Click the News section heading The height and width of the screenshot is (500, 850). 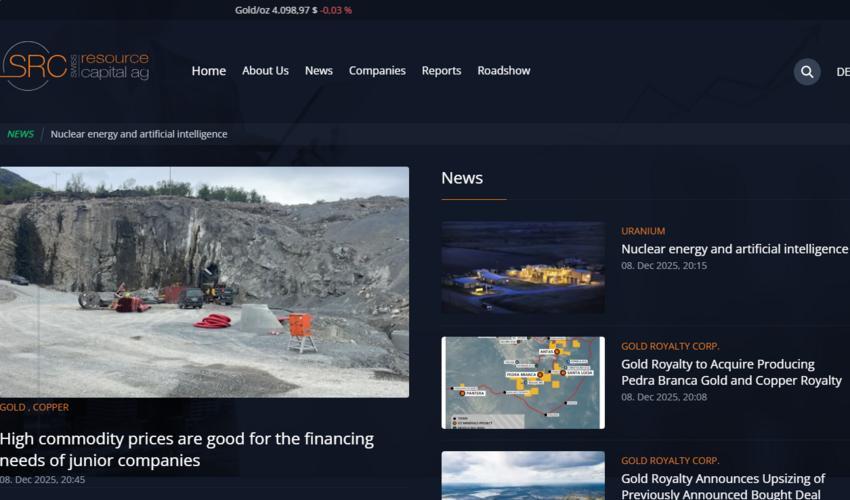(x=462, y=178)
